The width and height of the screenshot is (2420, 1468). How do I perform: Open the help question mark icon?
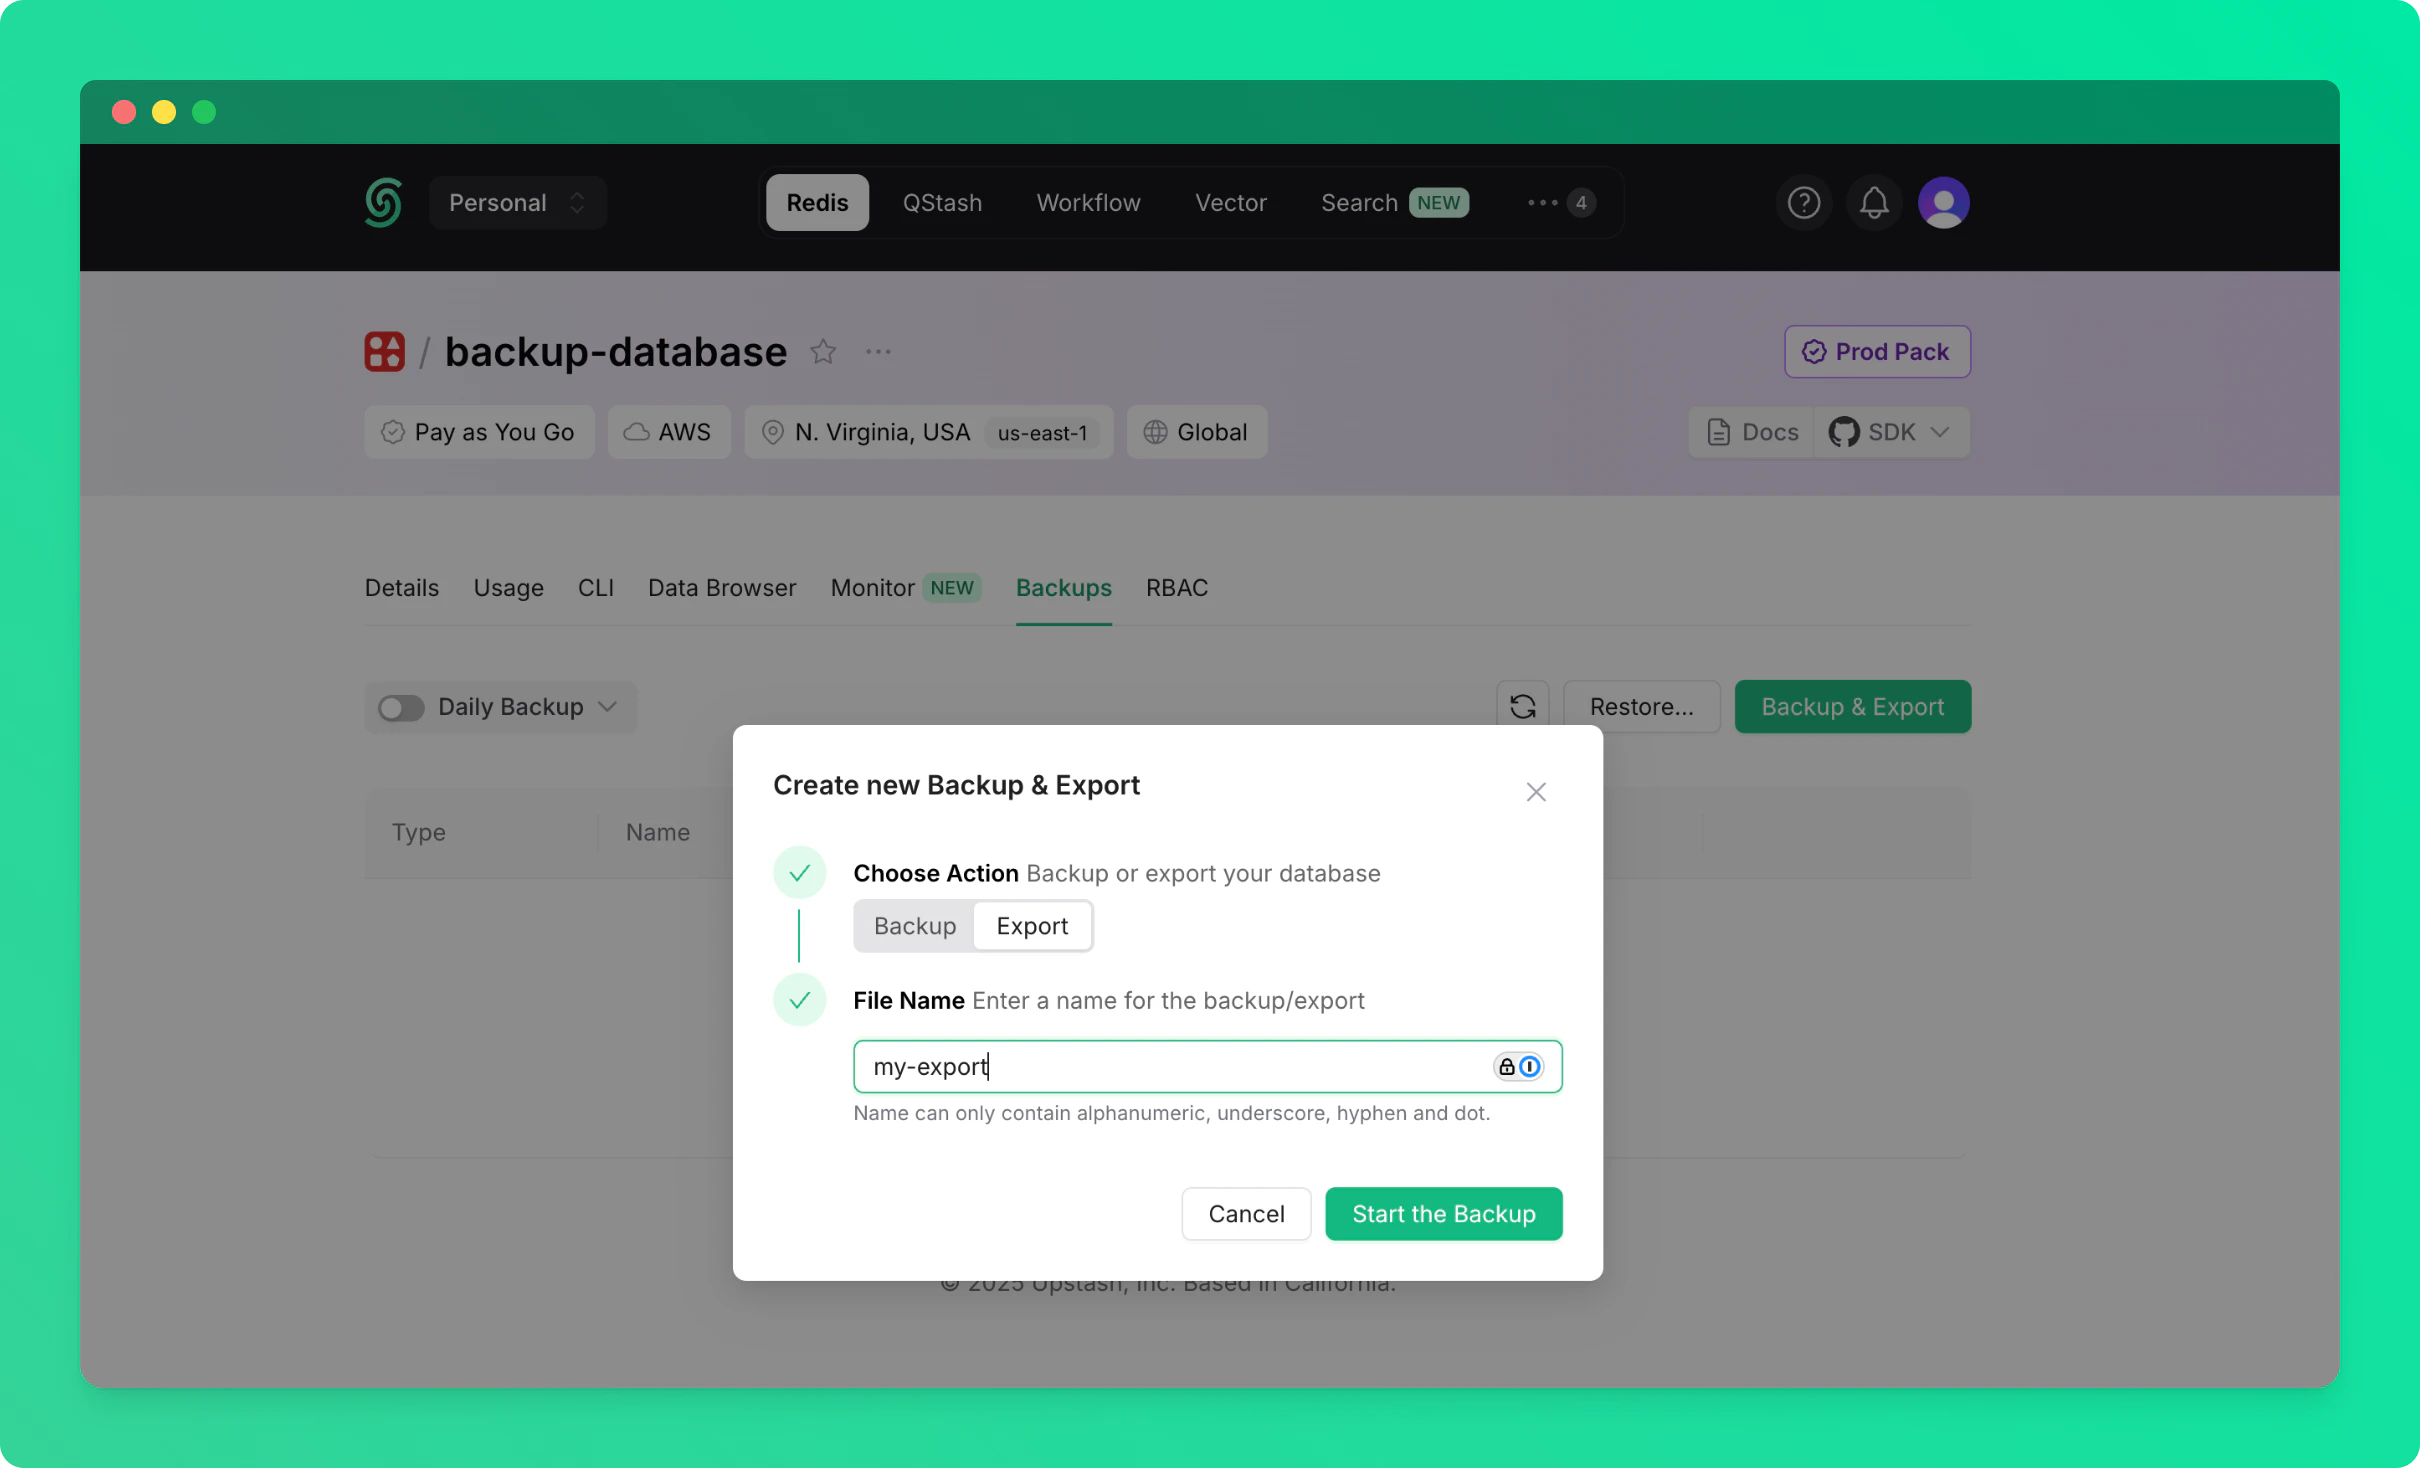click(x=1803, y=203)
